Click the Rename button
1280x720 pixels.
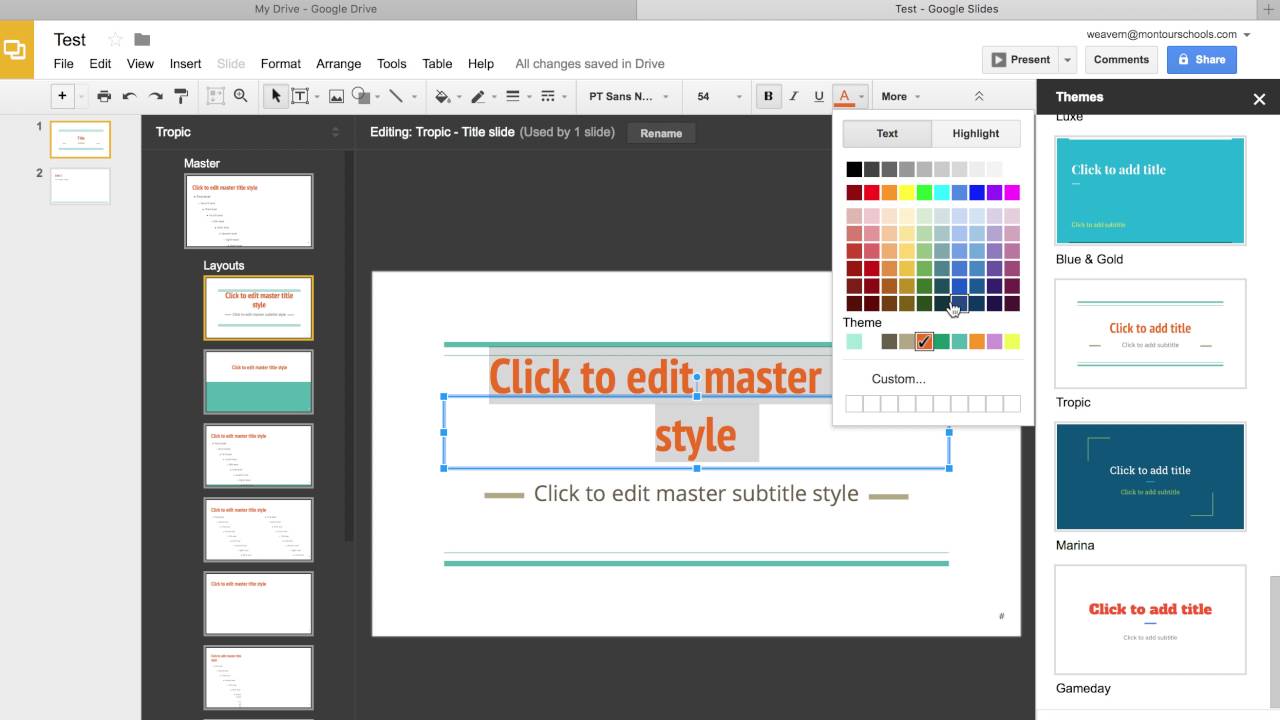point(661,133)
